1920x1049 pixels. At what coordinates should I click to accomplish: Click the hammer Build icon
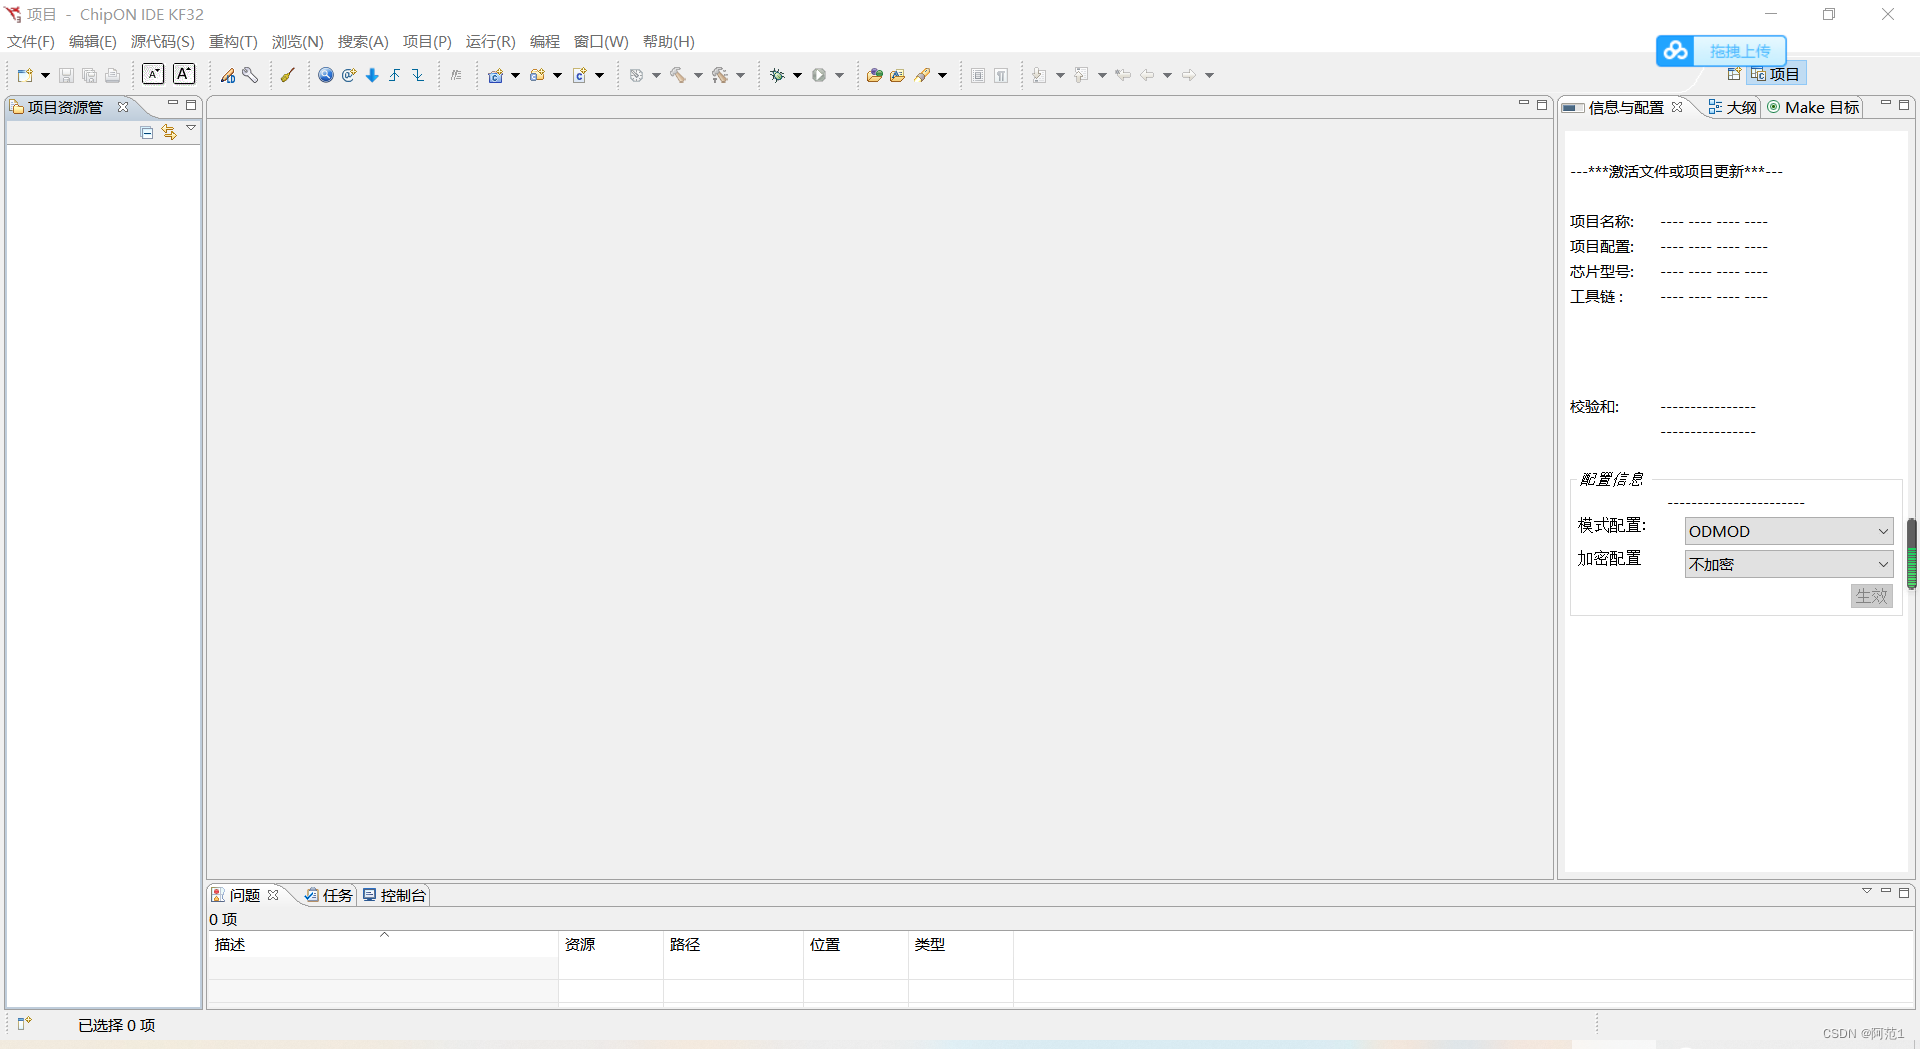pos(678,75)
